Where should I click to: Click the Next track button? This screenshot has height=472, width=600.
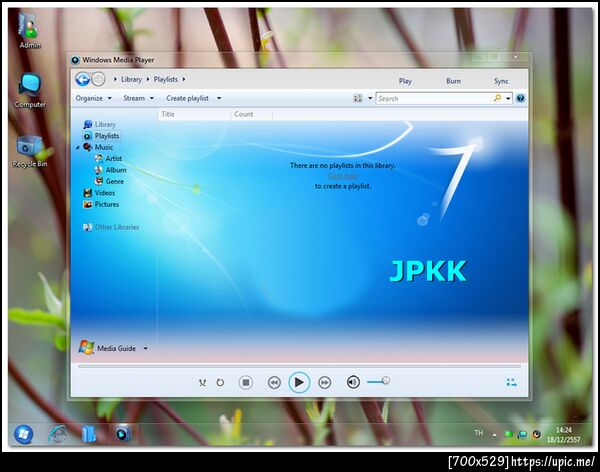point(324,382)
